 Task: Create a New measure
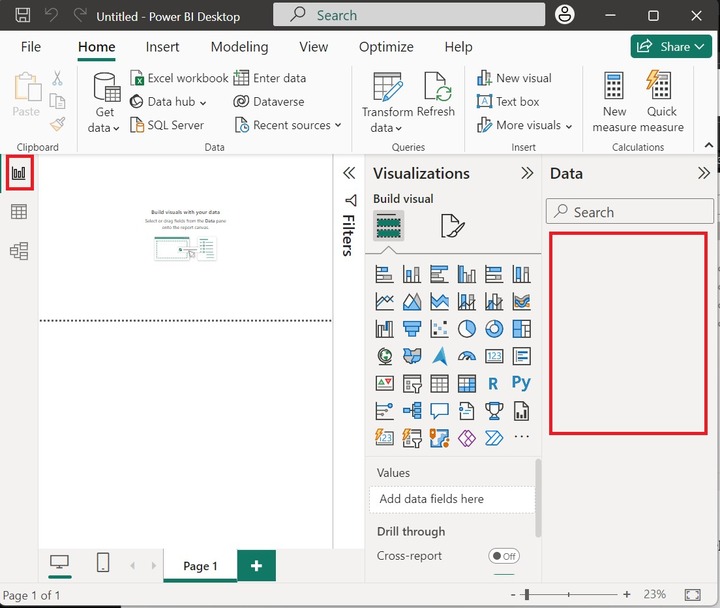coord(614,102)
